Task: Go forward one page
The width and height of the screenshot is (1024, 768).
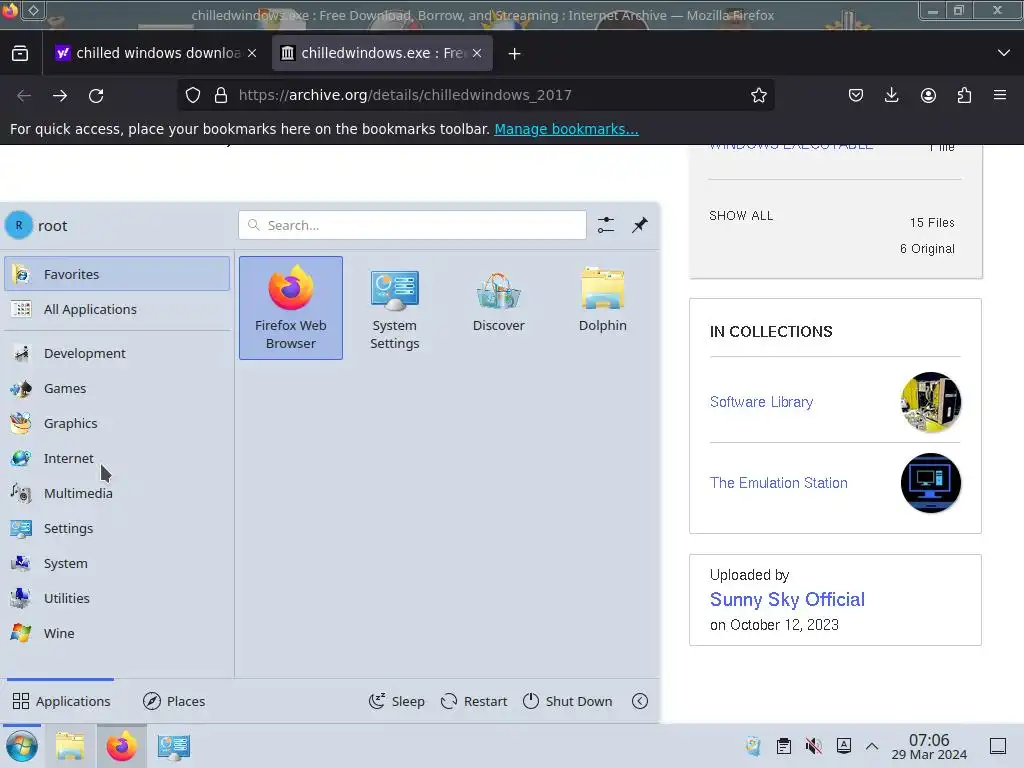Action: pos(60,95)
